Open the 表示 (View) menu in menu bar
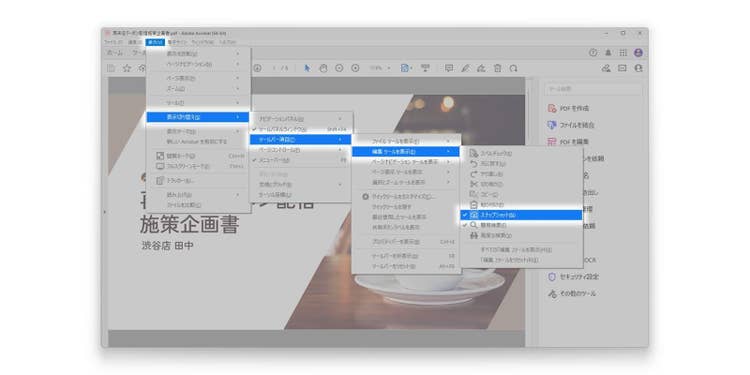Image resolution: width=750 pixels, height=375 pixels. click(x=155, y=43)
